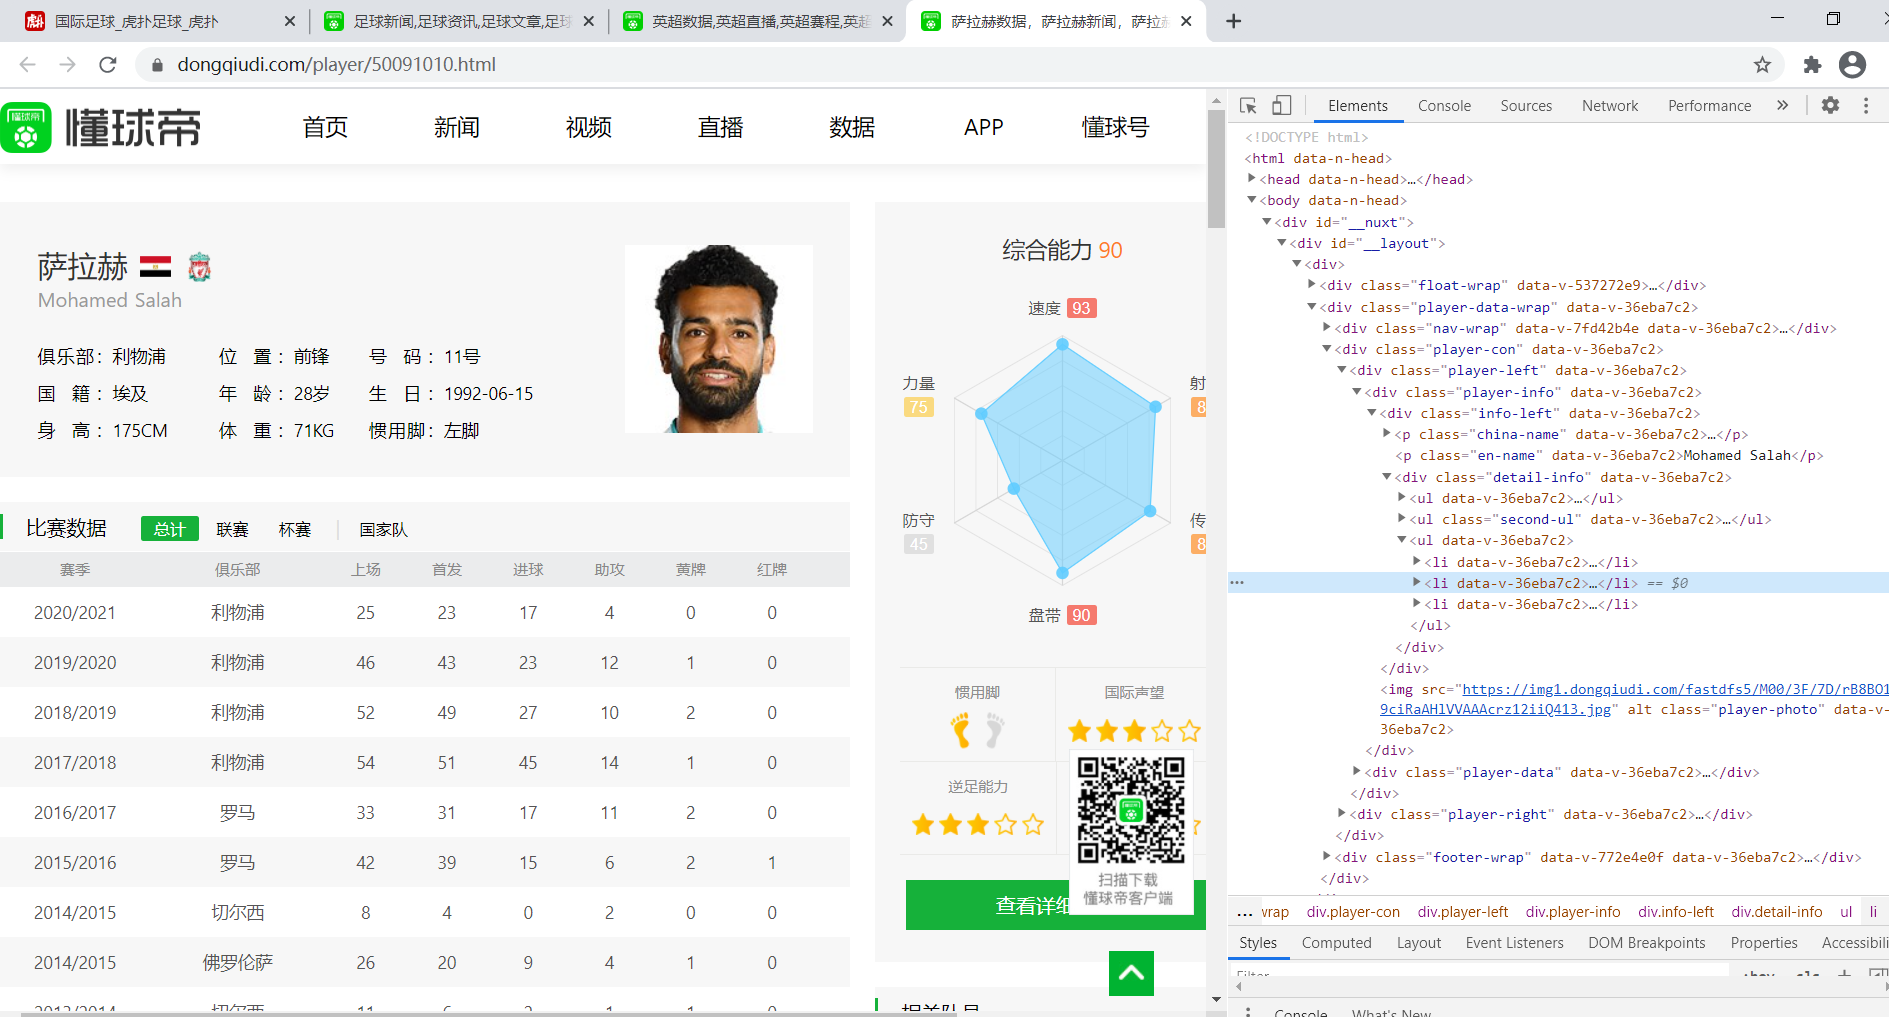
Task: Click the green back-to-top arrow button
Action: 1131,973
